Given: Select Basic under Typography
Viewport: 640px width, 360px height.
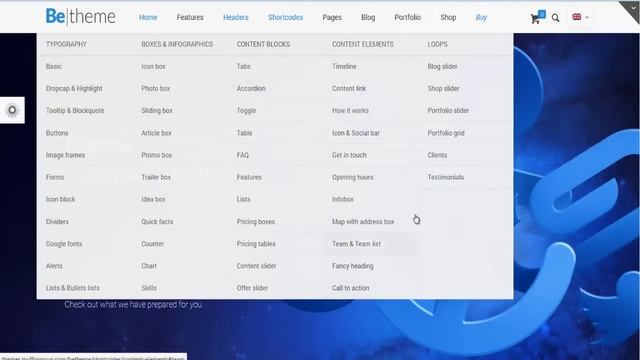Looking at the screenshot, I should (x=54, y=67).
